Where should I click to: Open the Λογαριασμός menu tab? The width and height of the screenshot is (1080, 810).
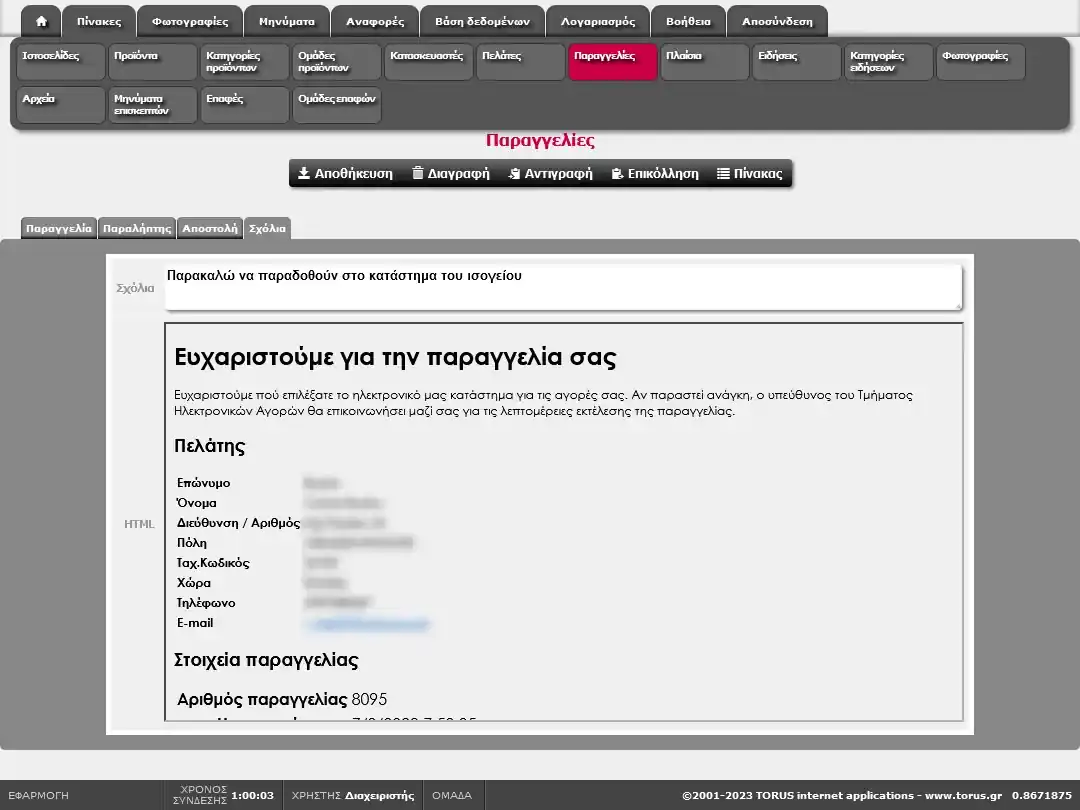(598, 21)
